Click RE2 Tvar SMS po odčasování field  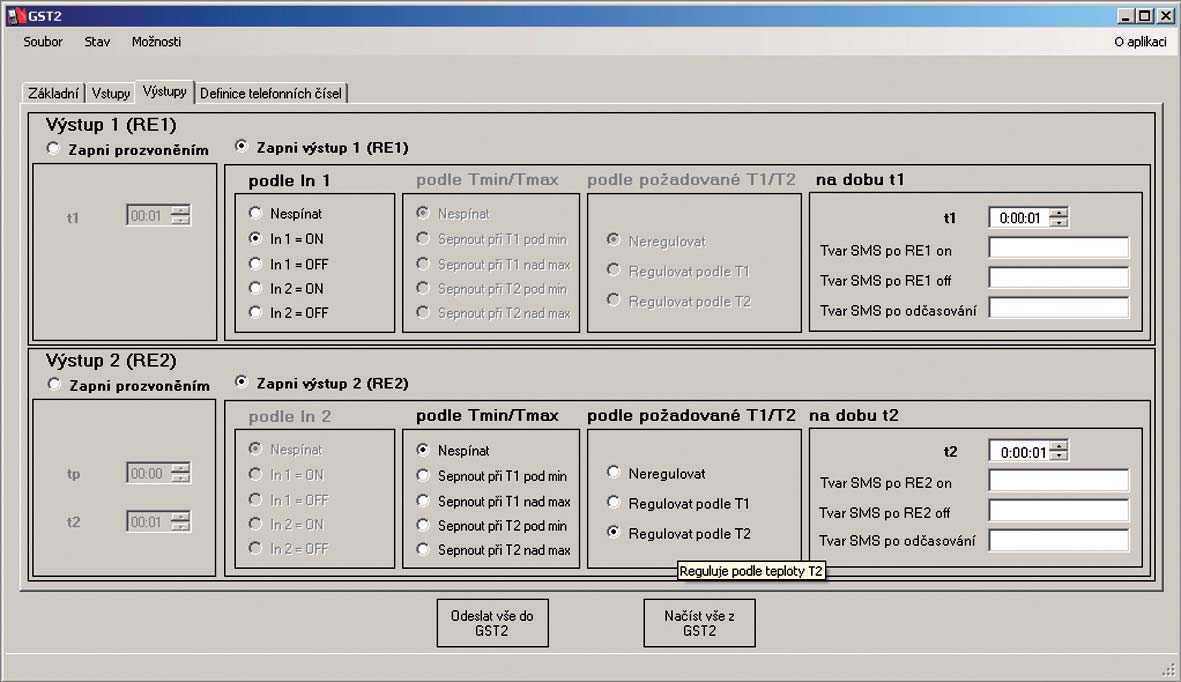[1058, 540]
